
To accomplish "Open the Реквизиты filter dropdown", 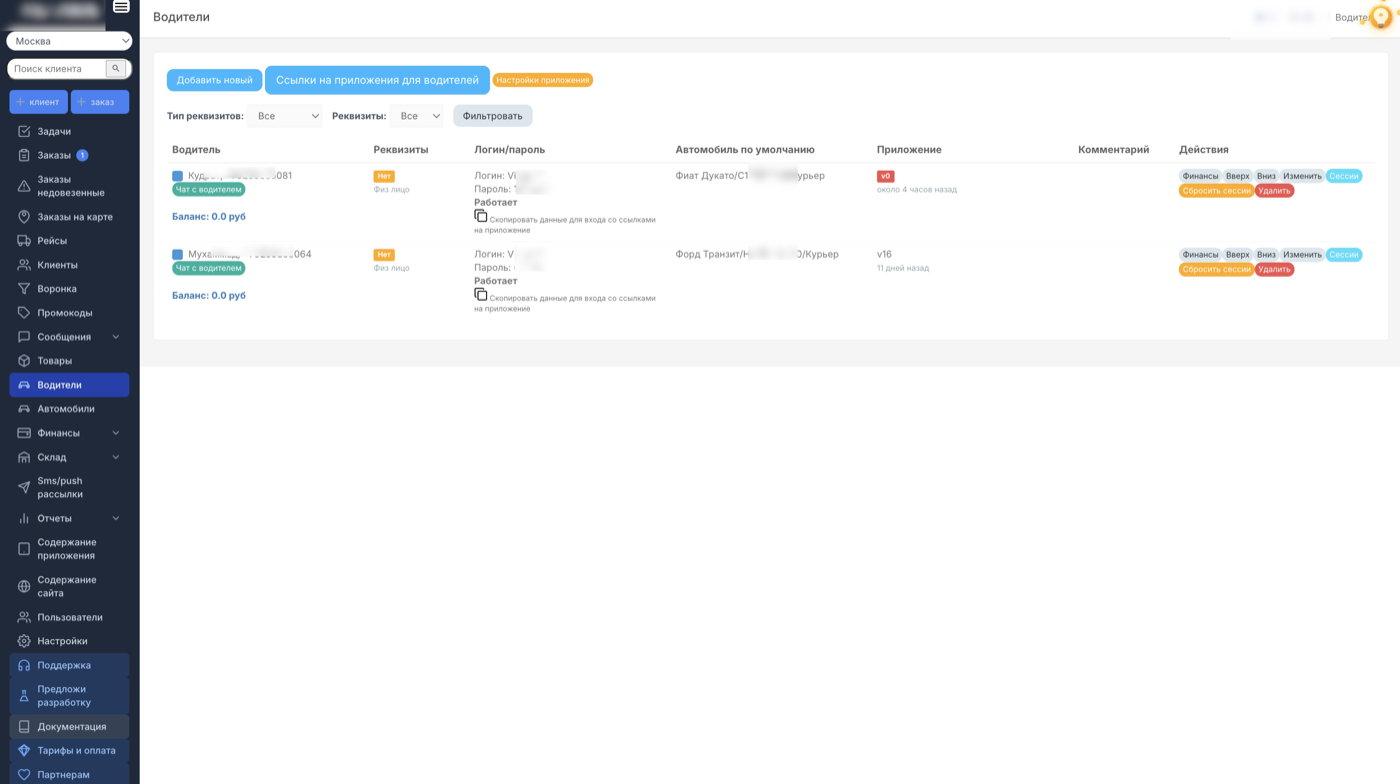I will point(417,116).
